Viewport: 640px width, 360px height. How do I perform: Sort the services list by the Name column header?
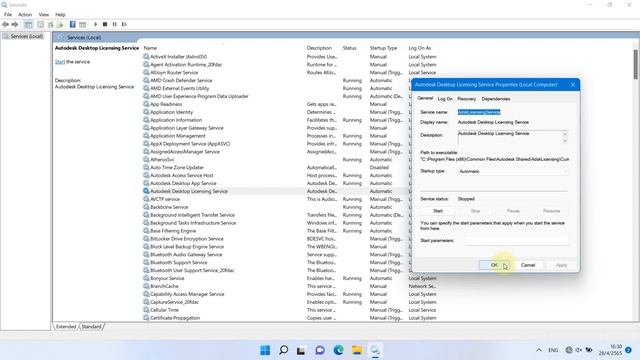pos(150,48)
